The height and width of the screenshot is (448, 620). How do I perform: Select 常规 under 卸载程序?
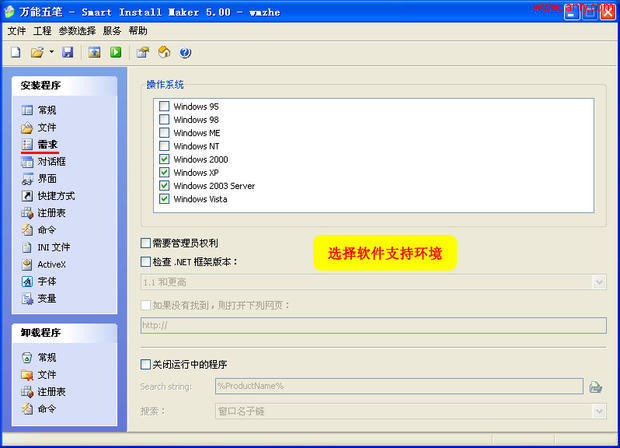pos(39,357)
